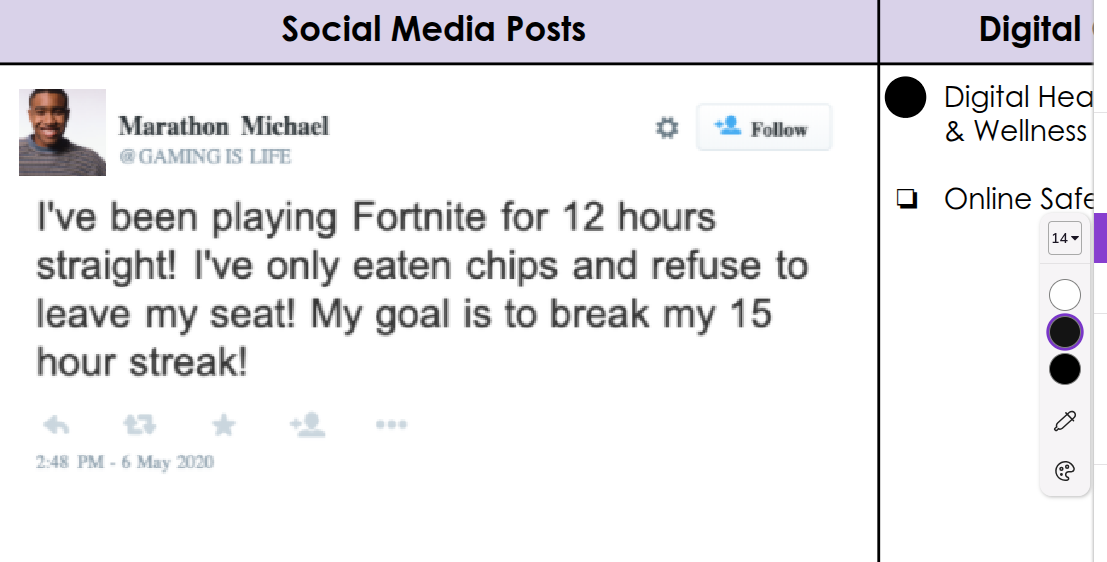Viewport: 1107px width, 562px height.
Task: Click the Follow button
Action: [x=764, y=128]
